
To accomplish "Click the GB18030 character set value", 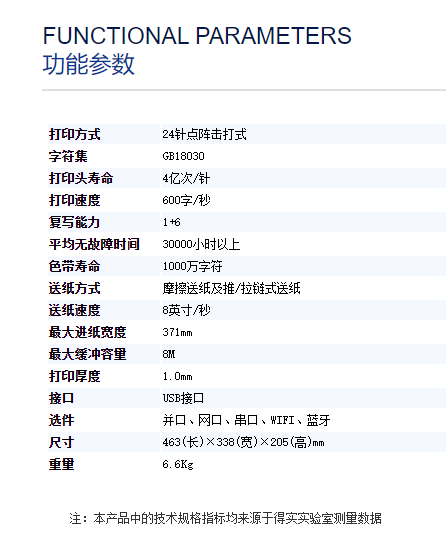I will 183,156.
